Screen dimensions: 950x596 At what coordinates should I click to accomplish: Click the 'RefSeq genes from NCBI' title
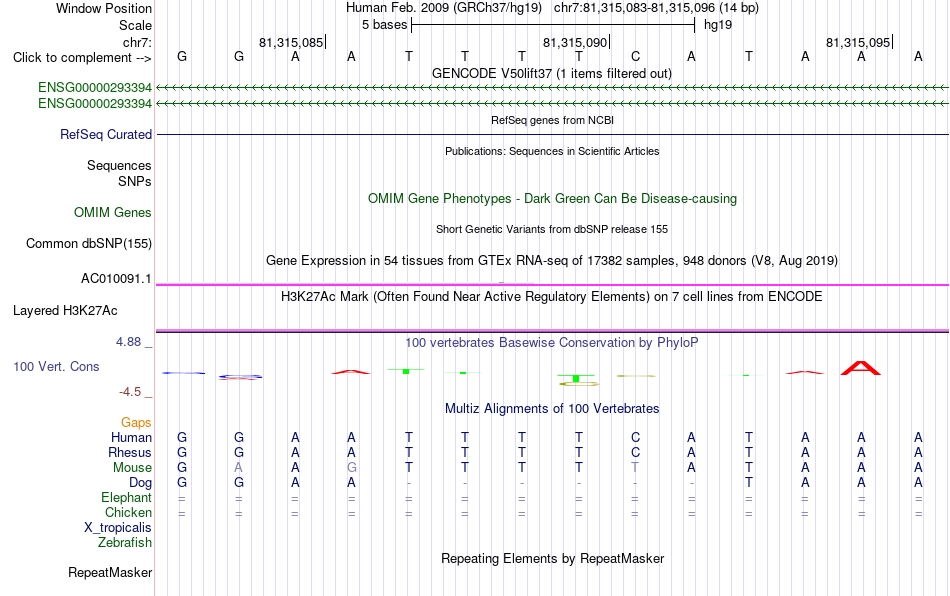tap(552, 120)
